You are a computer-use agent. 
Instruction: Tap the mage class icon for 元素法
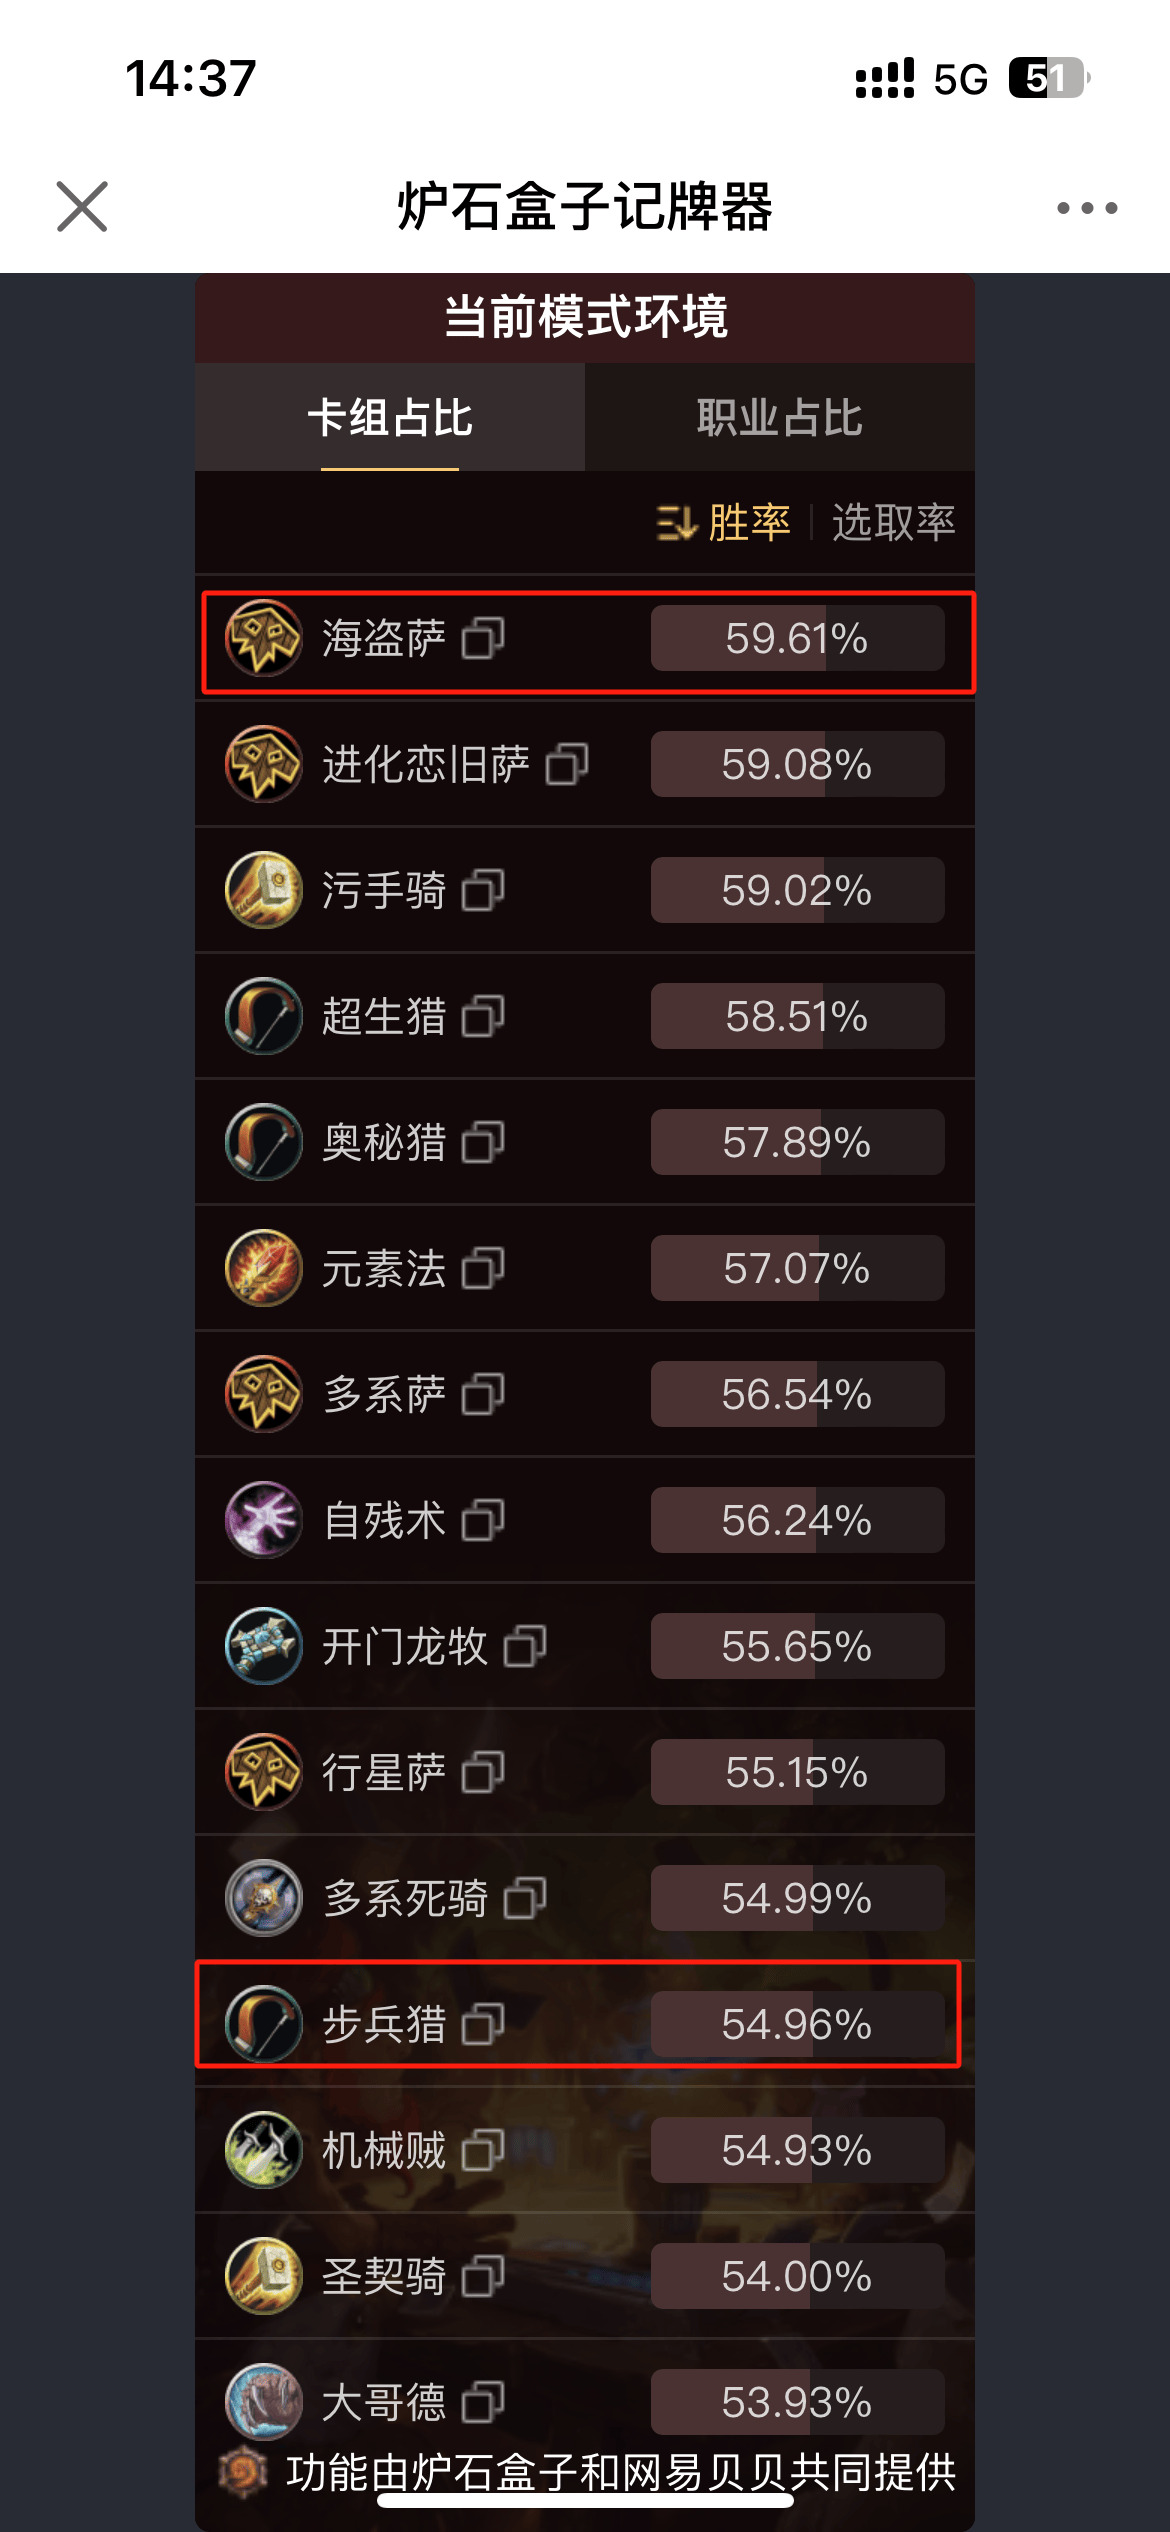tap(263, 1268)
